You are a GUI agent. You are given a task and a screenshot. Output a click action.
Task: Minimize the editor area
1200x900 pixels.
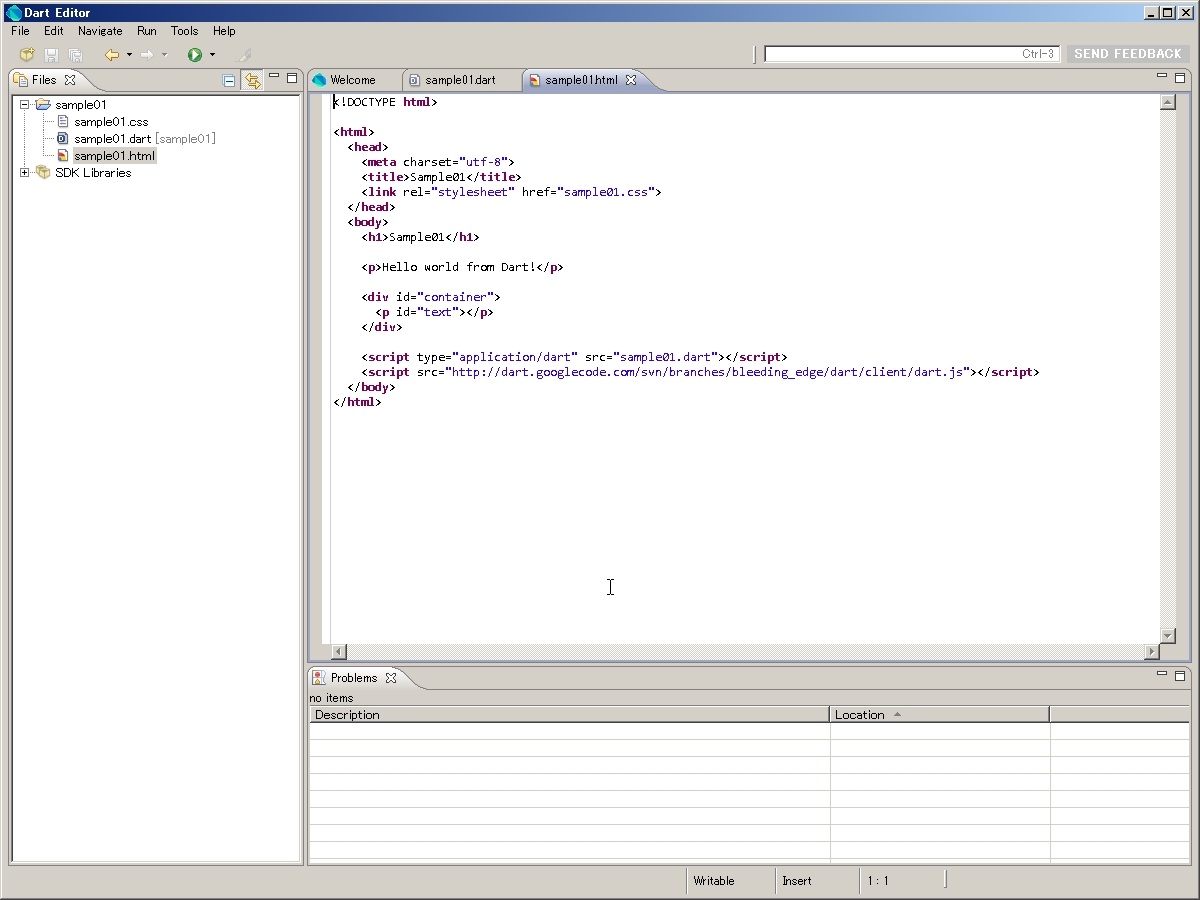(x=1162, y=76)
